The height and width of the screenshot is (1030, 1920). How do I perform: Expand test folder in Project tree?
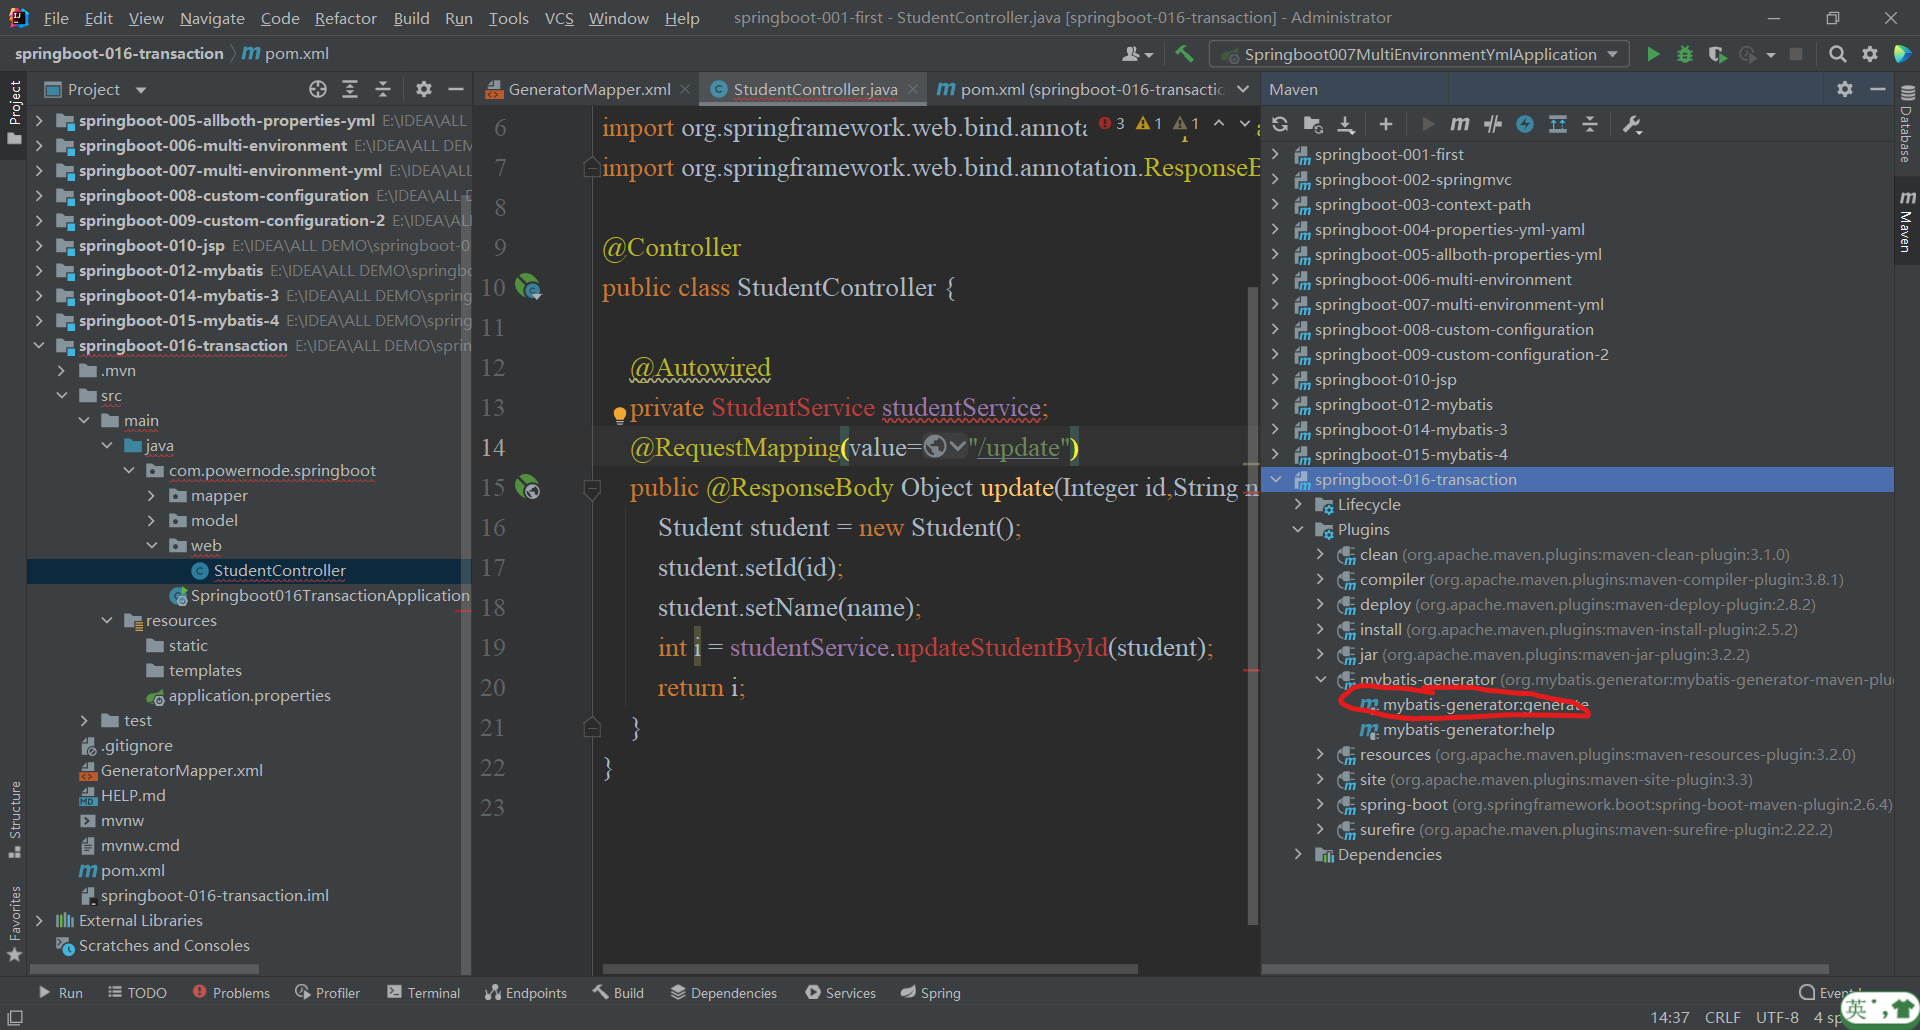[x=84, y=720]
